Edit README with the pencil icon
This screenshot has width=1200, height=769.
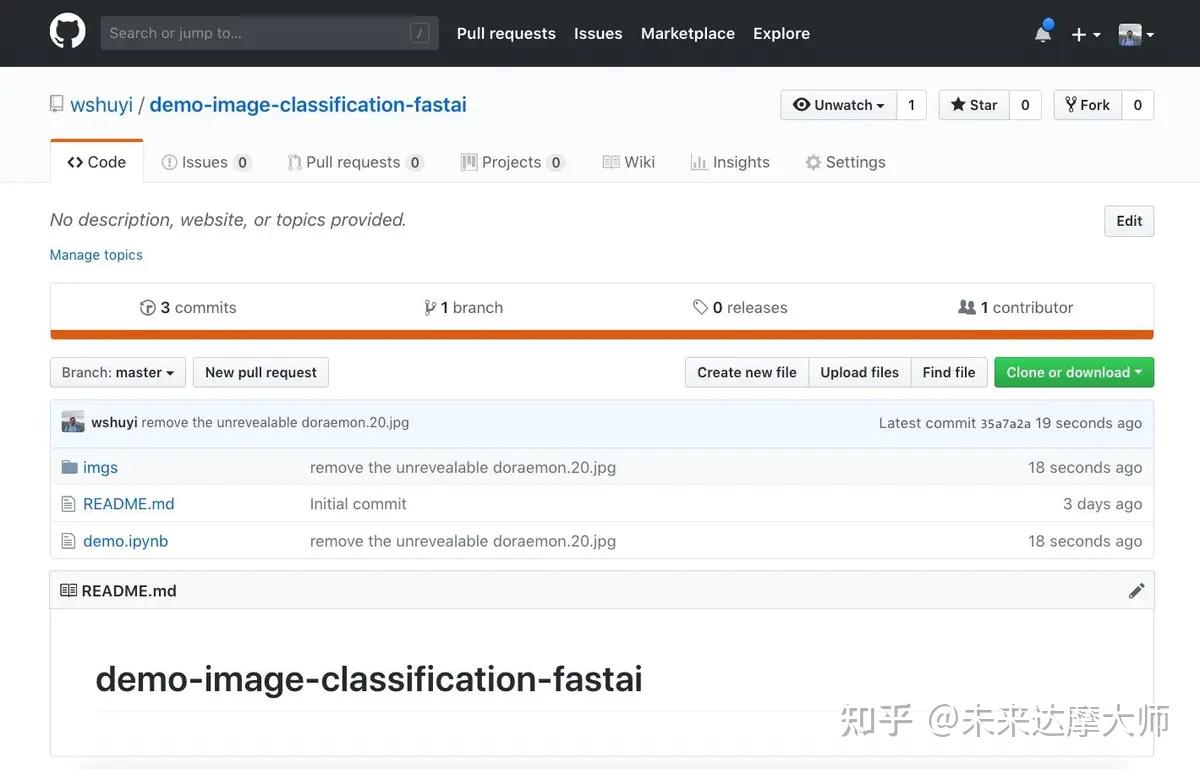tap(1136, 590)
